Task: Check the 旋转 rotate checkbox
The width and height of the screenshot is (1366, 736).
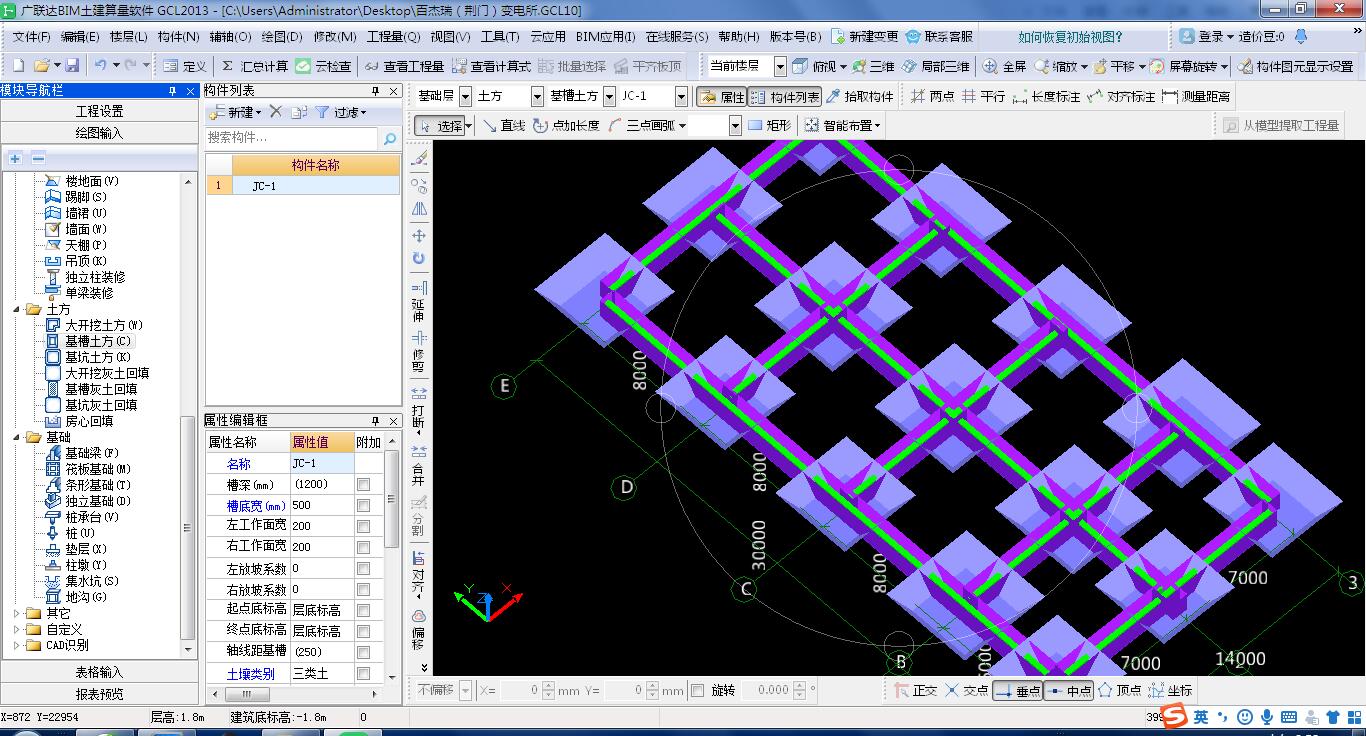Action: pos(698,690)
